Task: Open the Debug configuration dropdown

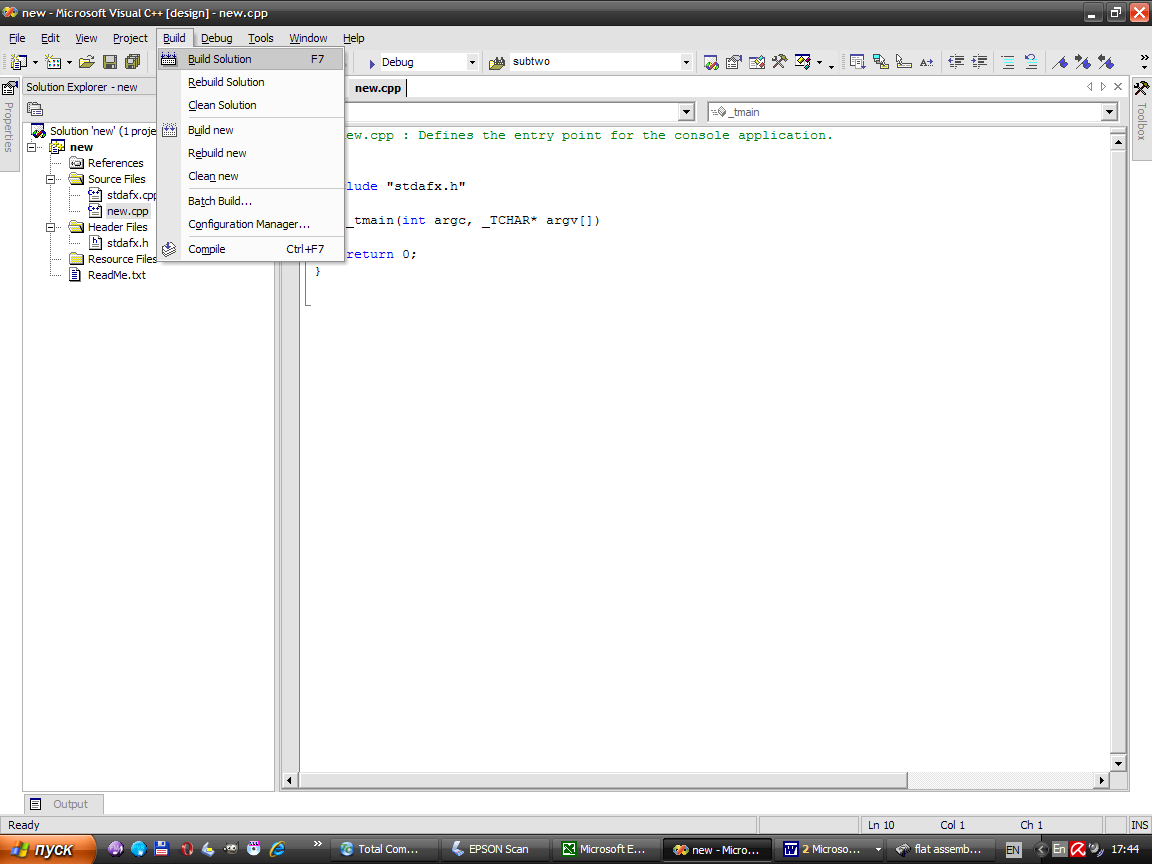Action: (472, 63)
